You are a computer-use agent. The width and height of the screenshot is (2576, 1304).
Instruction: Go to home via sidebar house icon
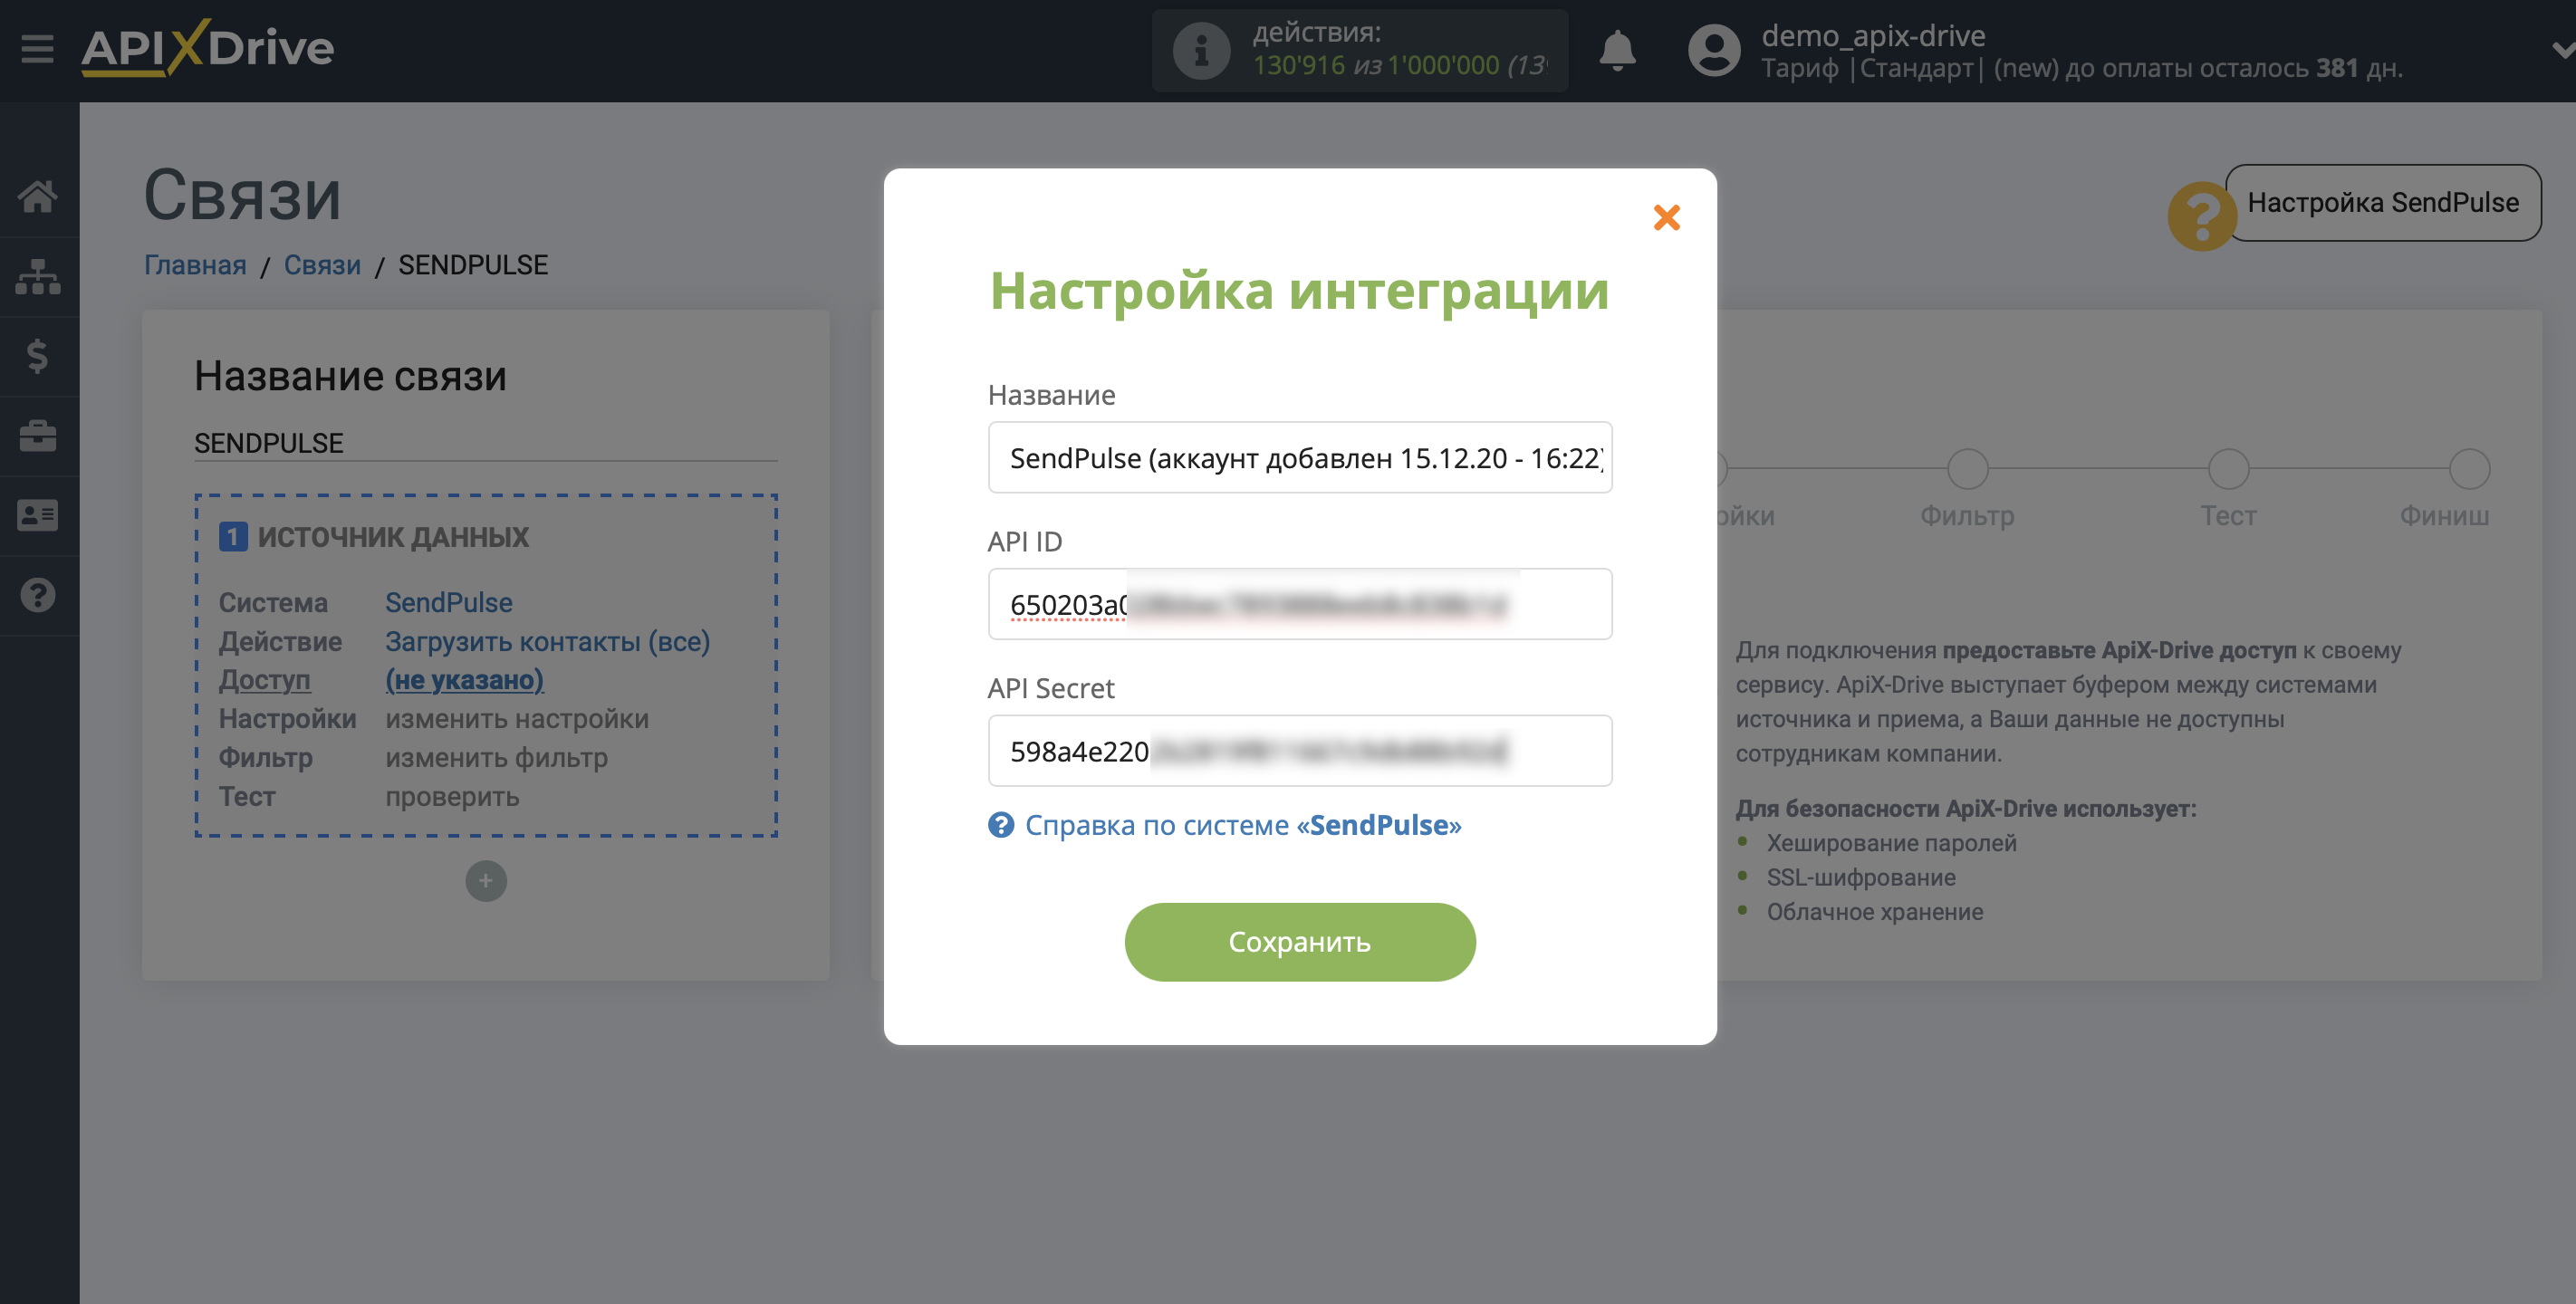coord(38,197)
